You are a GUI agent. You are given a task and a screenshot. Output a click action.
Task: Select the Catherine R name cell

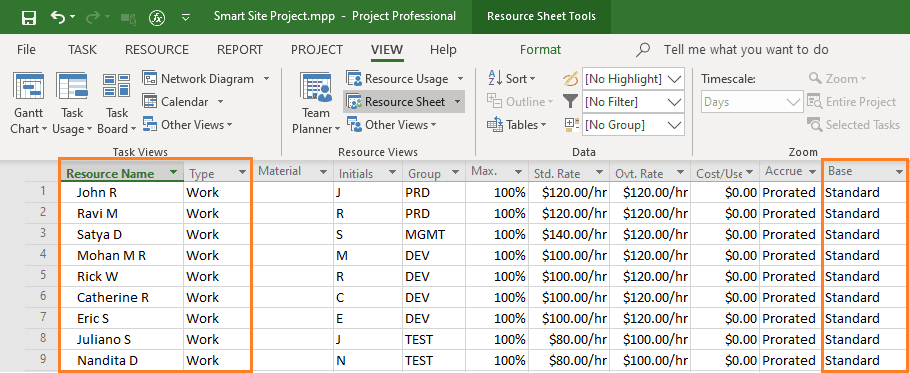point(122,298)
